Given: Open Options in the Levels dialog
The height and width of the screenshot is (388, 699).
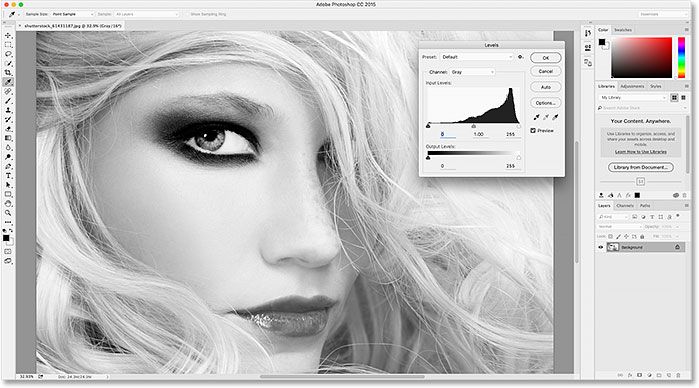Looking at the screenshot, I should click(546, 103).
